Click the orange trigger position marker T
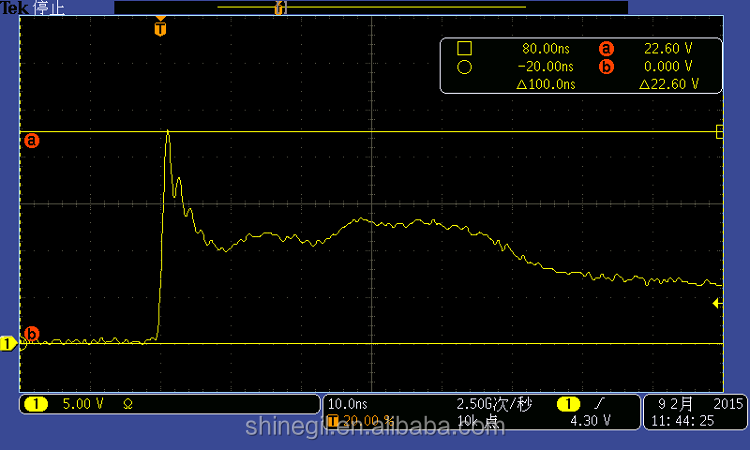This screenshot has height=450, width=750. (x=160, y=28)
